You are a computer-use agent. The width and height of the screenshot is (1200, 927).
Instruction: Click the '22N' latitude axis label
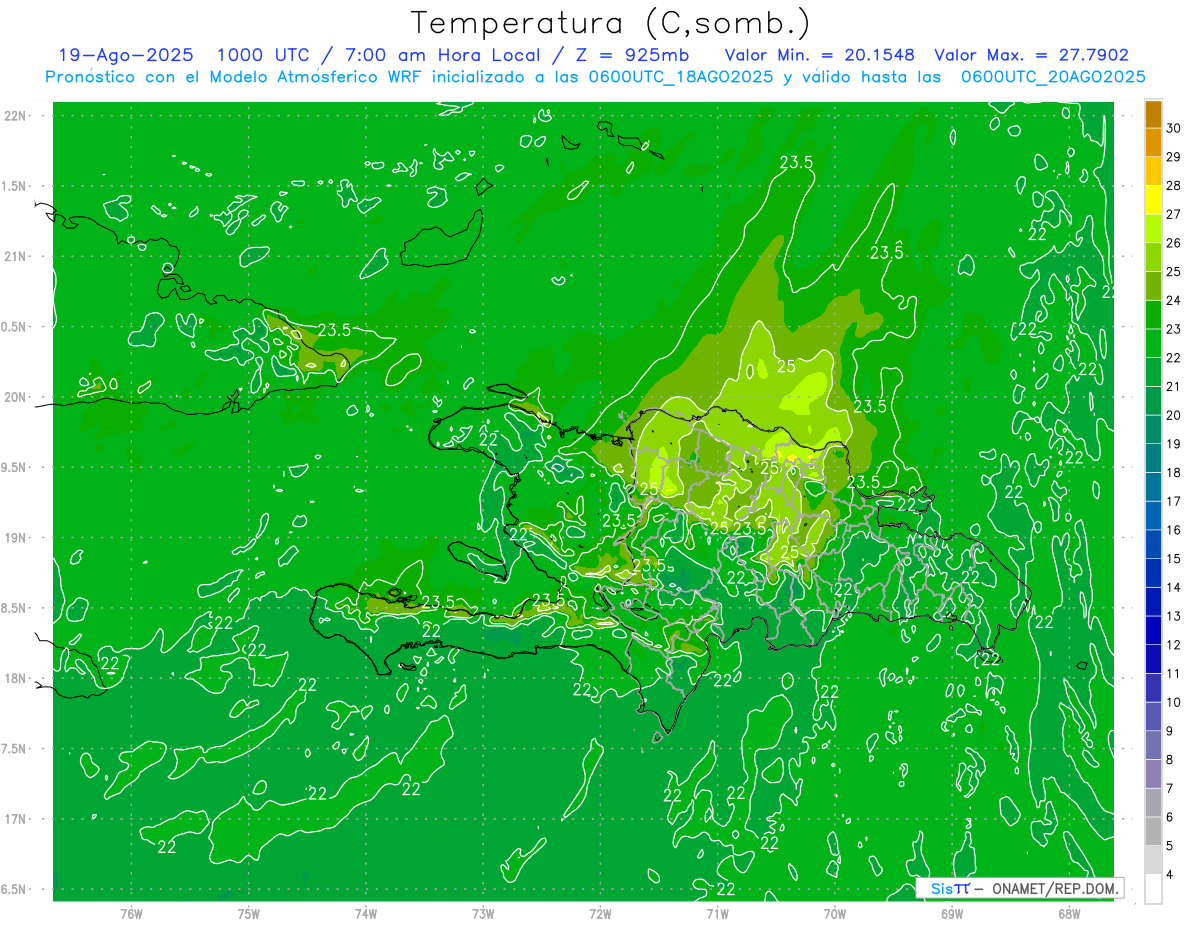(x=17, y=116)
